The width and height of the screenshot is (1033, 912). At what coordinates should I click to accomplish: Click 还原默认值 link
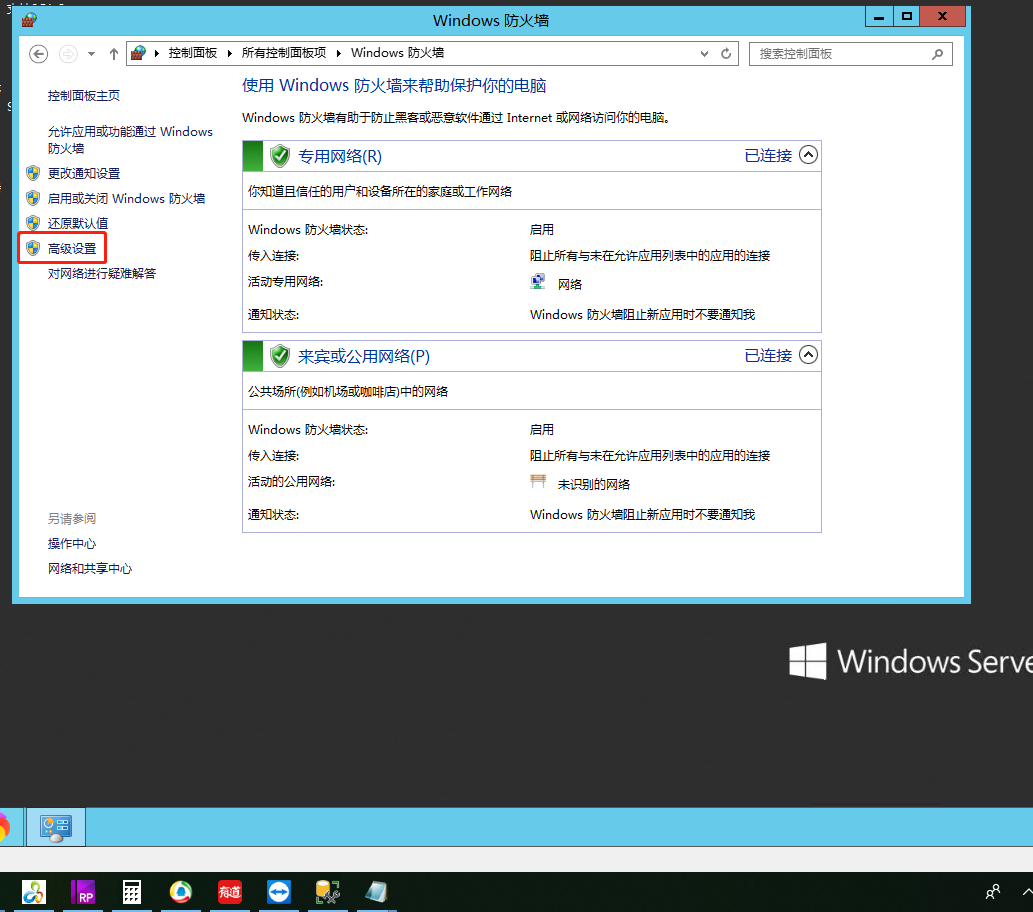(x=78, y=223)
